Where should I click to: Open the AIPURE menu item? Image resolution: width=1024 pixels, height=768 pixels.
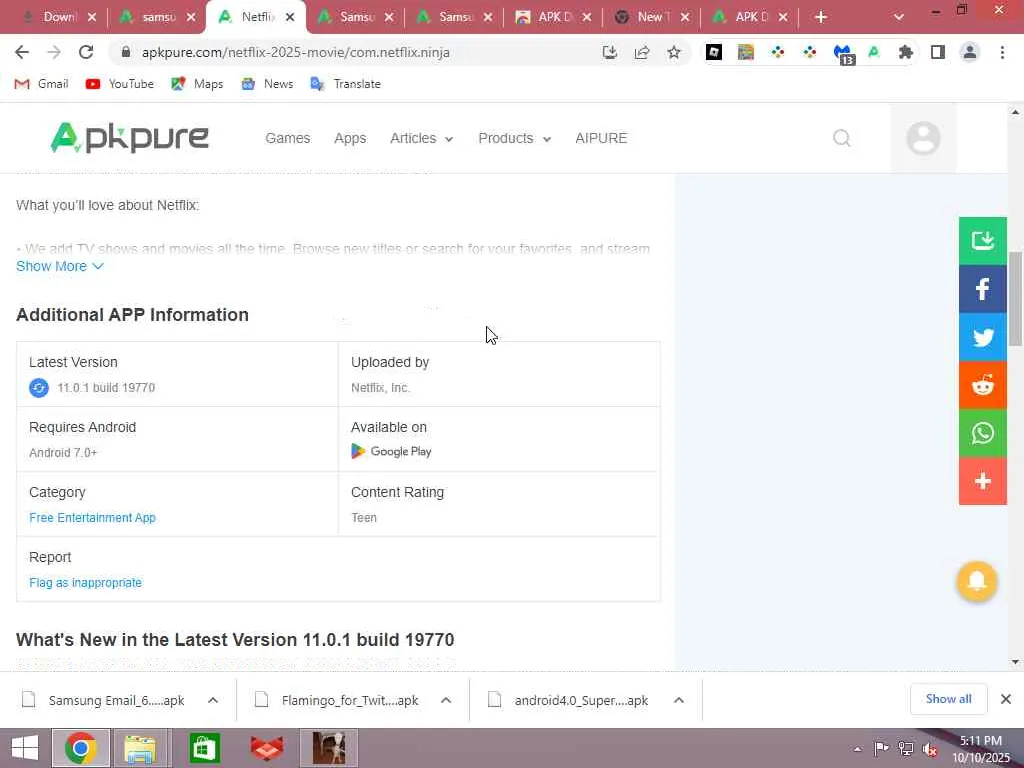pyautogui.click(x=601, y=138)
